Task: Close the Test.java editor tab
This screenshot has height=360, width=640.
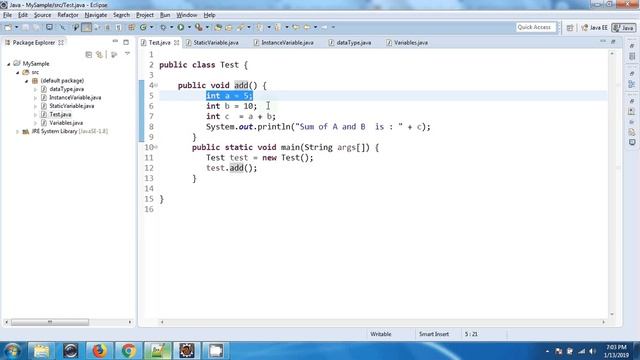Action: [176, 42]
